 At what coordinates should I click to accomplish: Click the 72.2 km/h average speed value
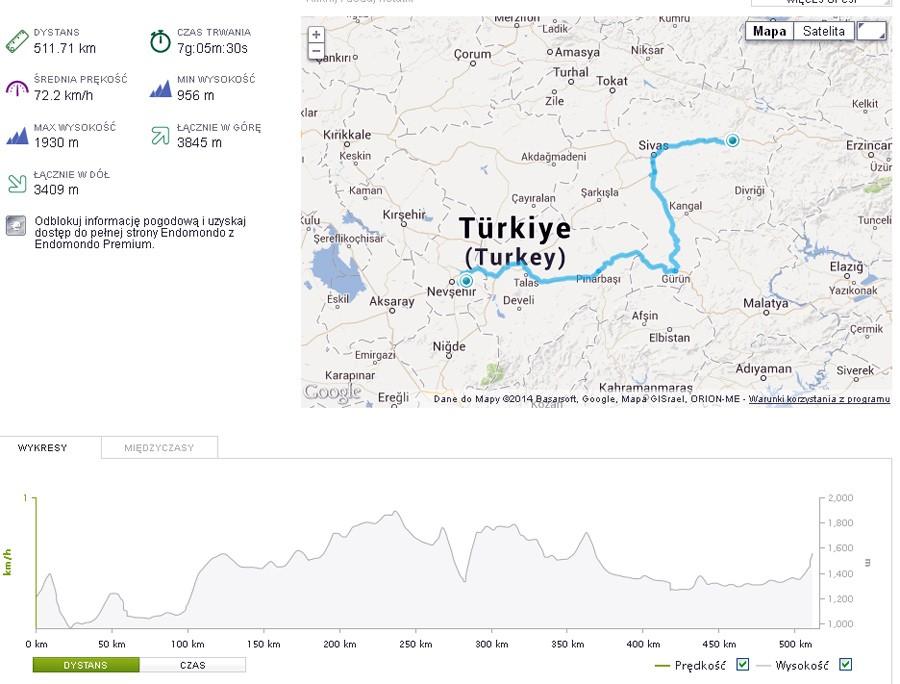click(x=63, y=95)
